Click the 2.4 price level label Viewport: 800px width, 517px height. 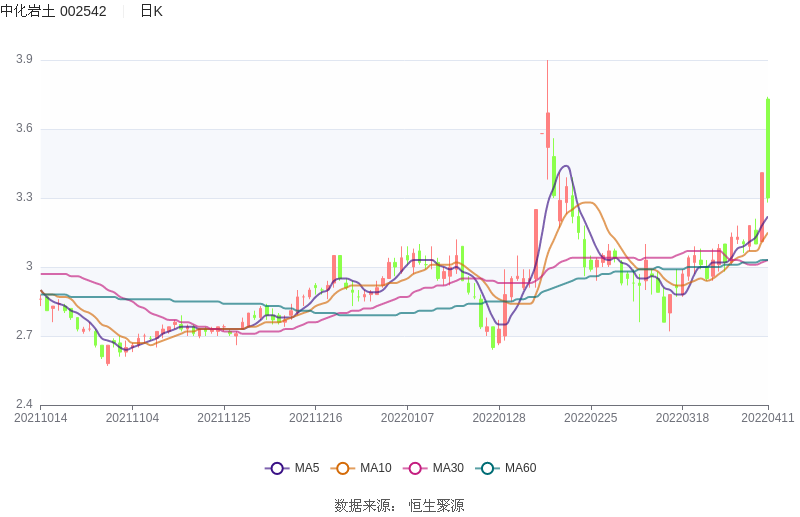coord(24,405)
